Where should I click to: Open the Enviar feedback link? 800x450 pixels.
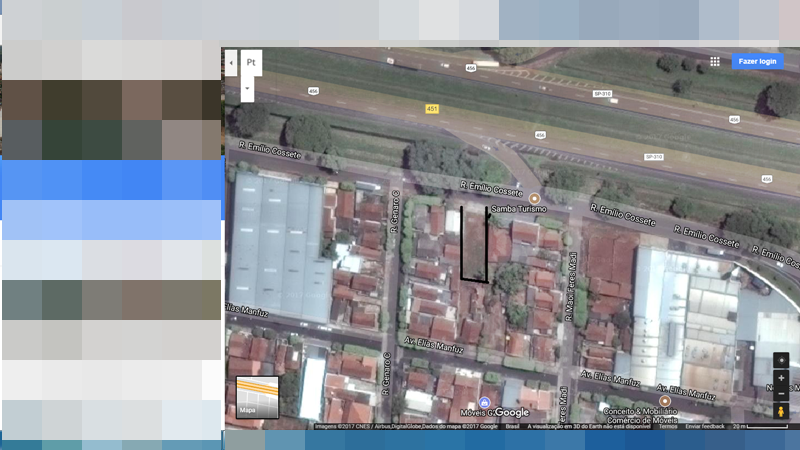(705, 426)
